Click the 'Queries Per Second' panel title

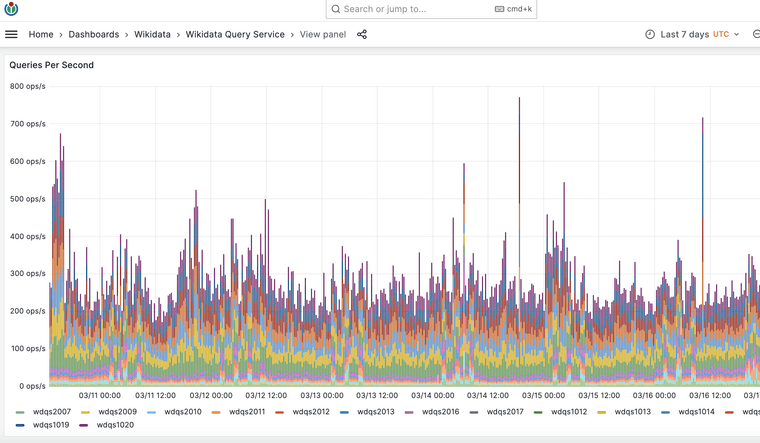click(x=51, y=65)
